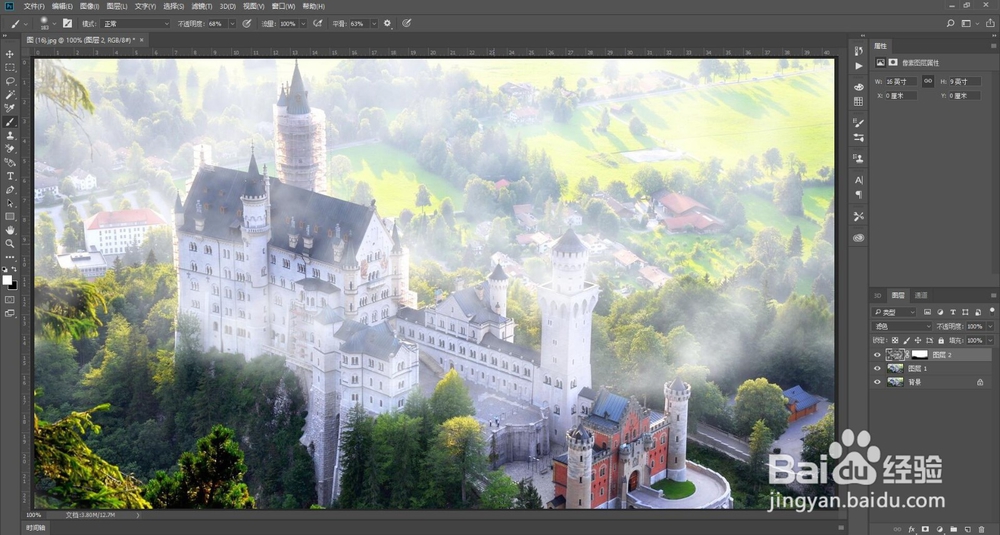Click the Change Screen Mode icon
The image size is (1000, 535).
coord(10,313)
